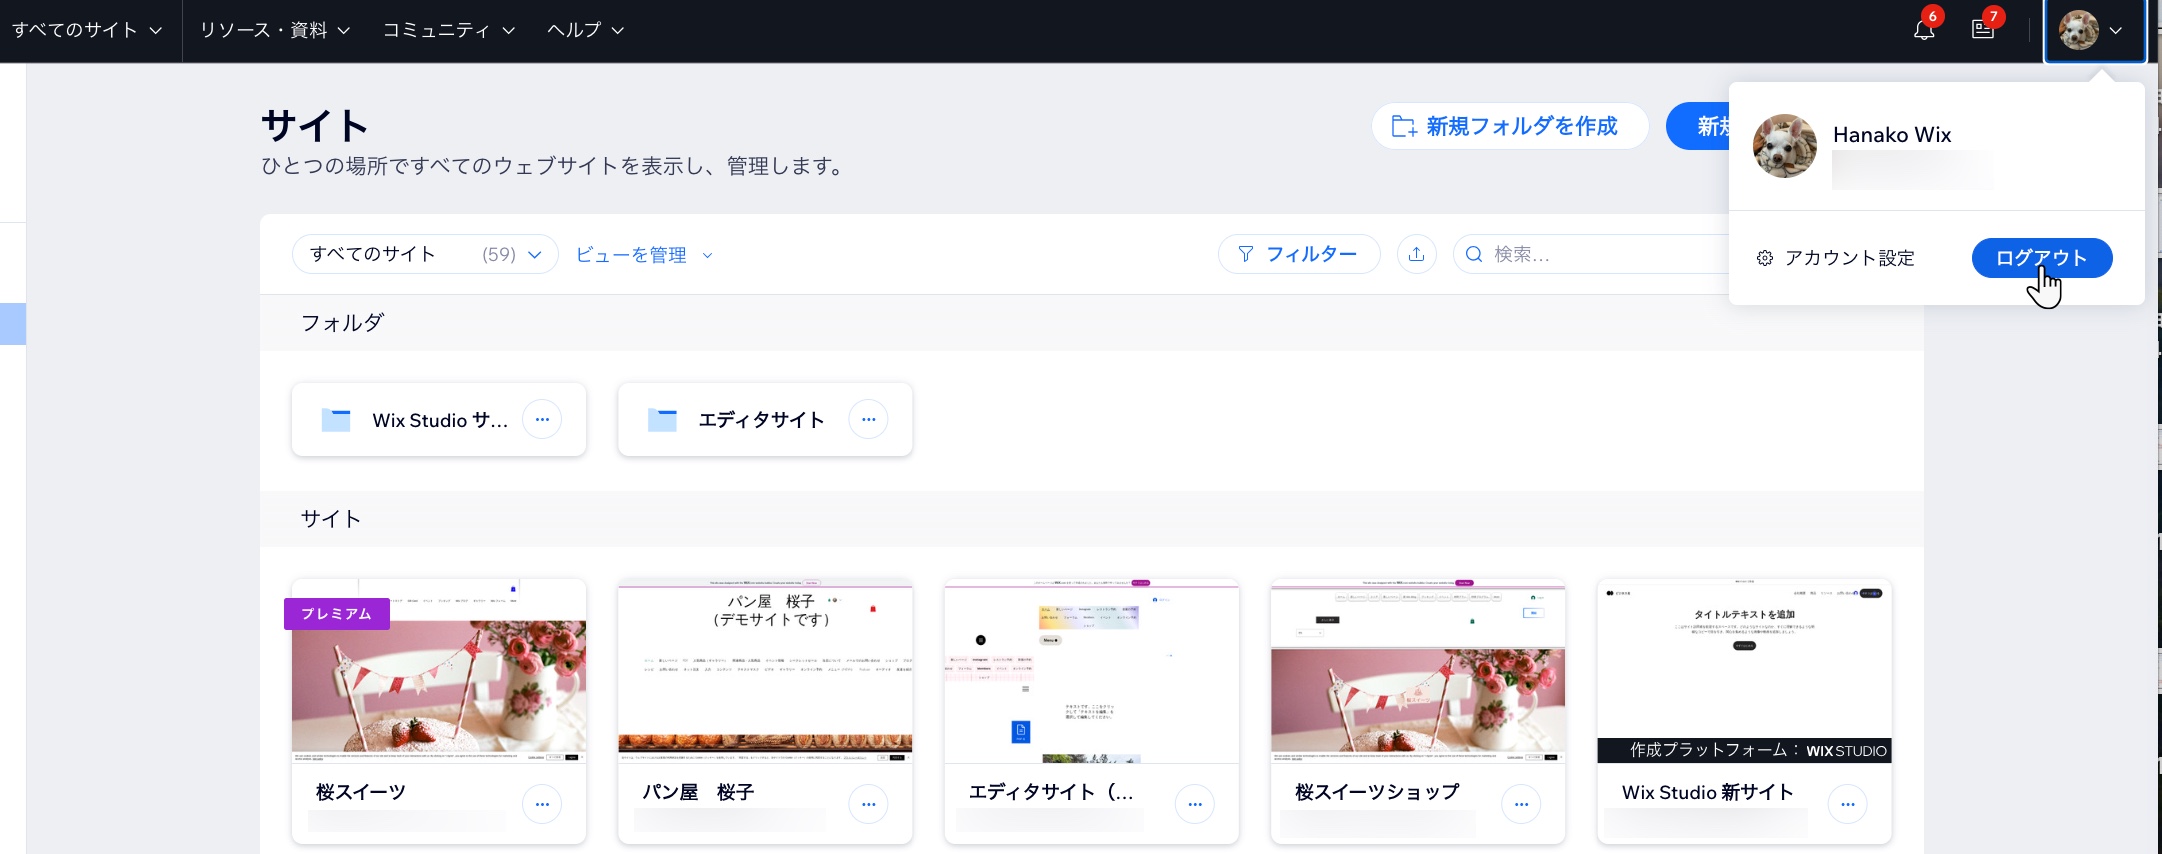Click the partially hidden blue 新規 button
Screen dimensions: 2162x854
1698,126
